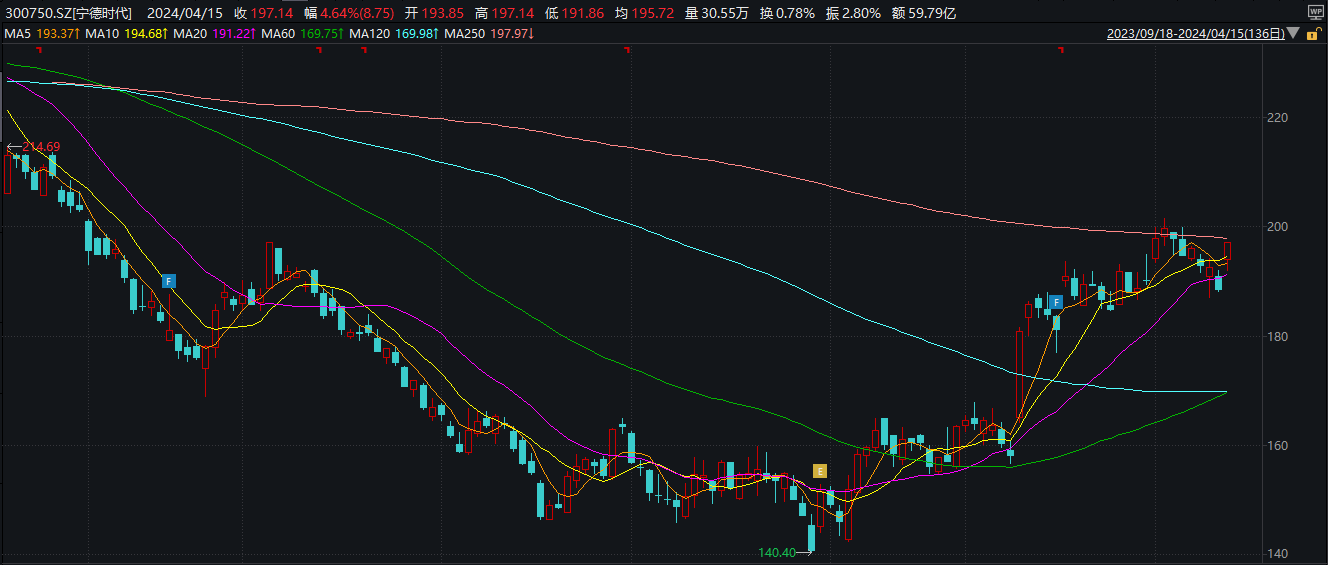Screen dimensions: 1328x565
Task: Click the MA5 indicator label
Action: pyautogui.click(x=17, y=34)
